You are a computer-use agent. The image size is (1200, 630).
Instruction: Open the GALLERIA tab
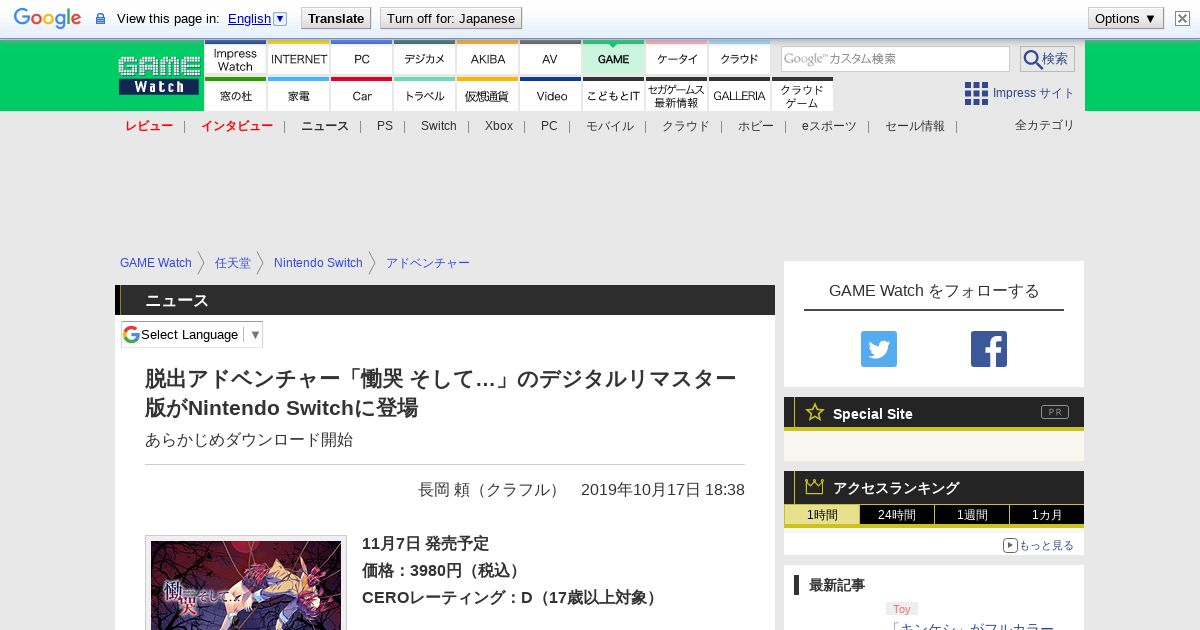click(x=739, y=95)
